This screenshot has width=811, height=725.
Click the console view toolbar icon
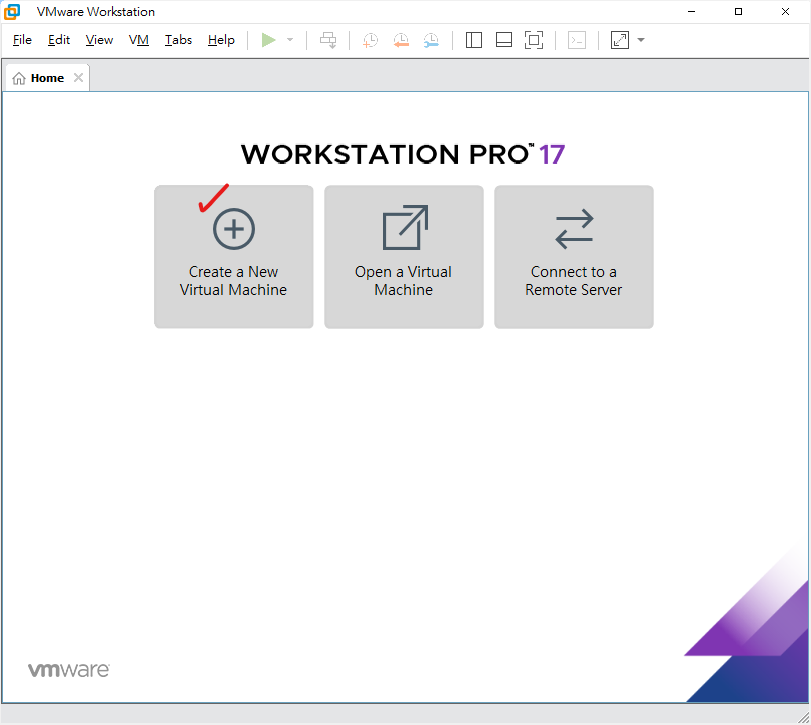577,40
